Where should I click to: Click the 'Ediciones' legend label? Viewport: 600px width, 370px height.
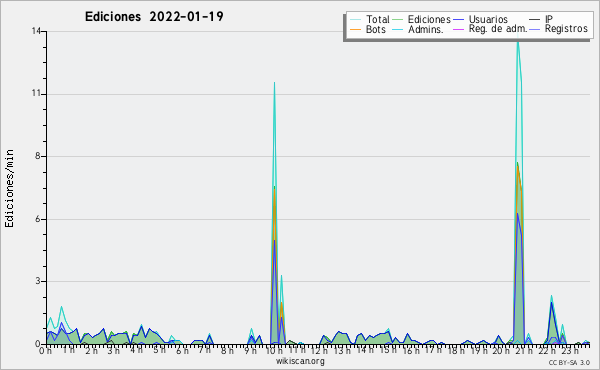tap(429, 19)
